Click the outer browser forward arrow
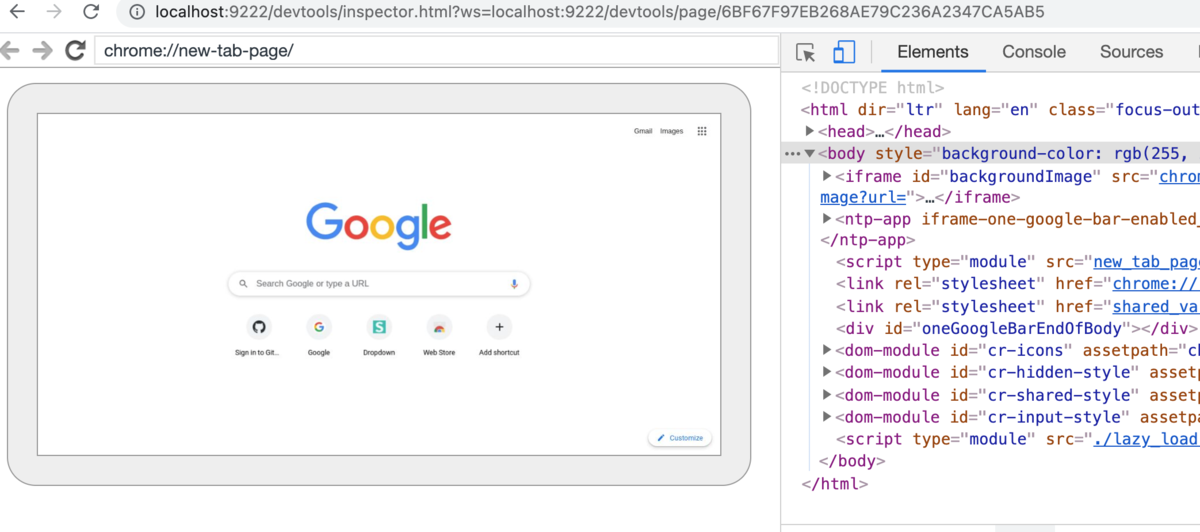1200x532 pixels. point(54,12)
